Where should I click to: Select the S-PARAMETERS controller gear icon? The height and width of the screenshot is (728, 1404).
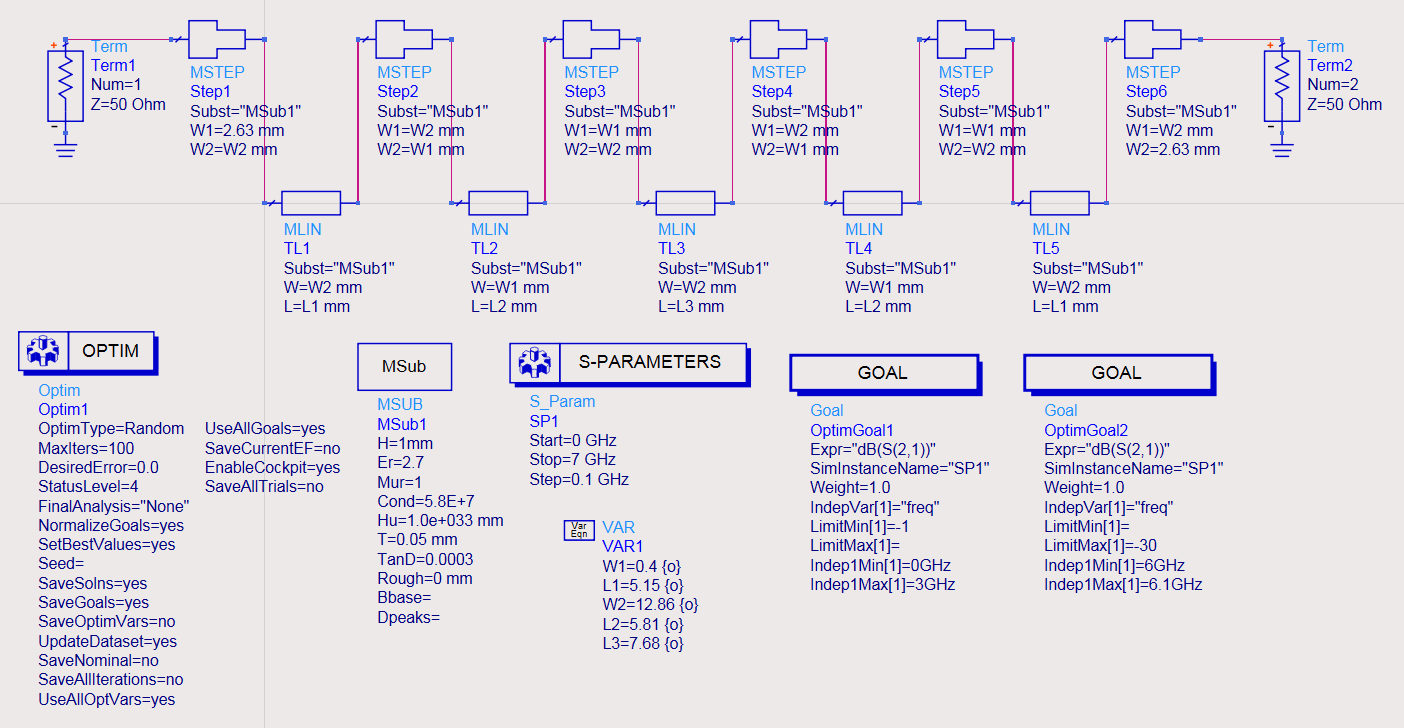click(x=534, y=362)
